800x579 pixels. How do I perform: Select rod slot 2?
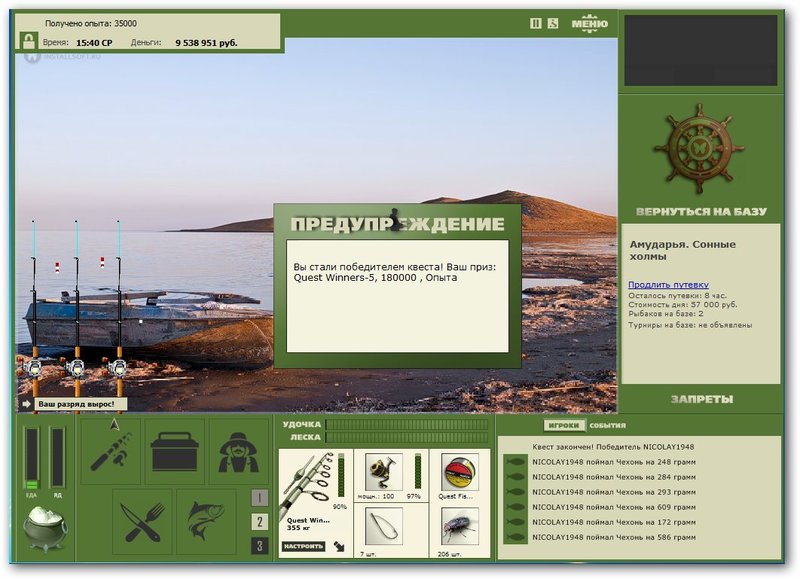pyautogui.click(x=260, y=521)
